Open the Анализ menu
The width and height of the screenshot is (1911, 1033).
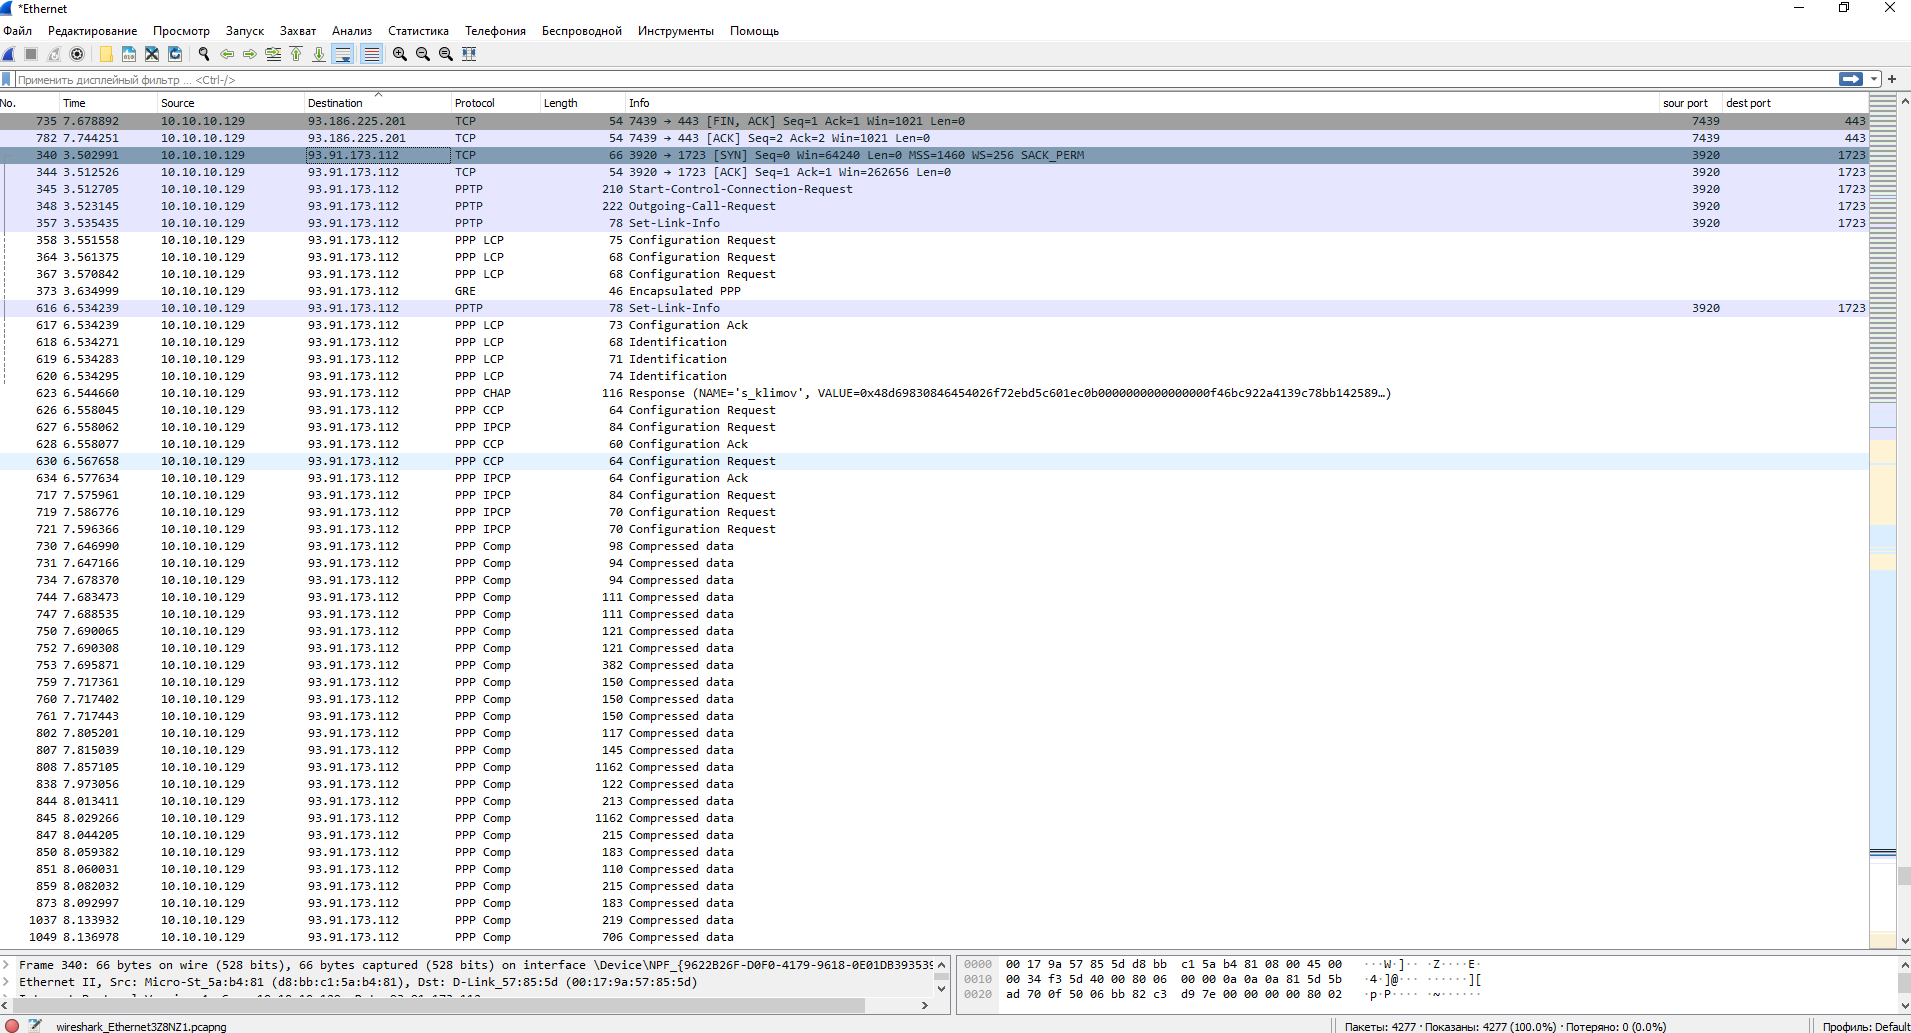(352, 31)
